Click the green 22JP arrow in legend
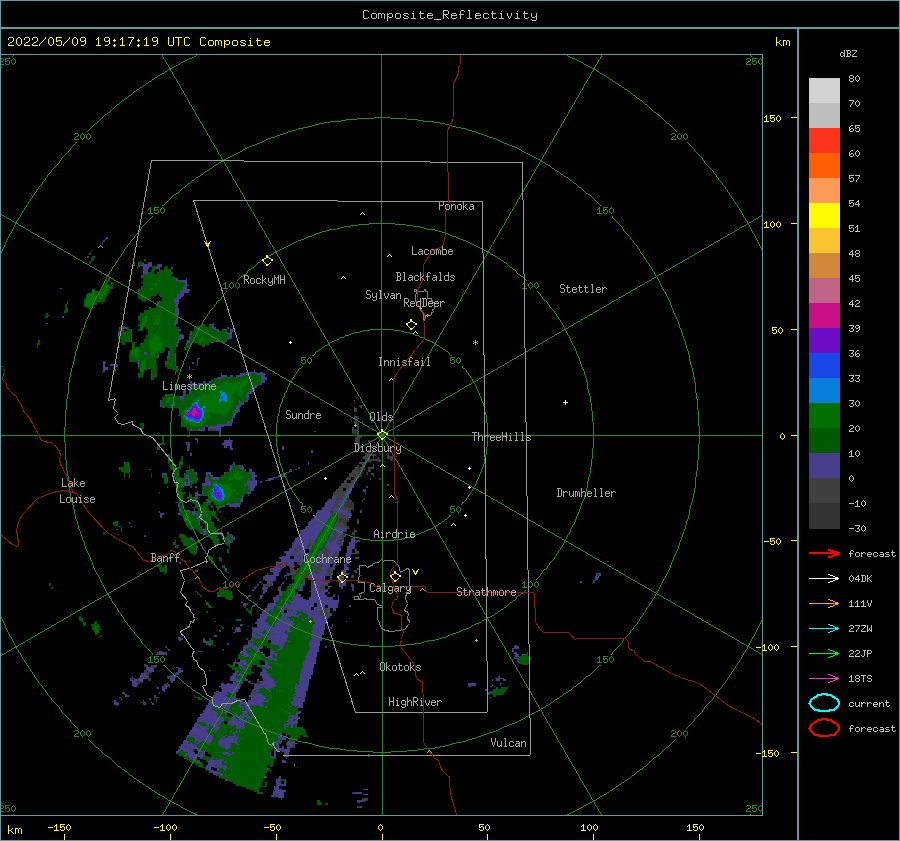Screen dimensions: 900x841 click(824, 653)
